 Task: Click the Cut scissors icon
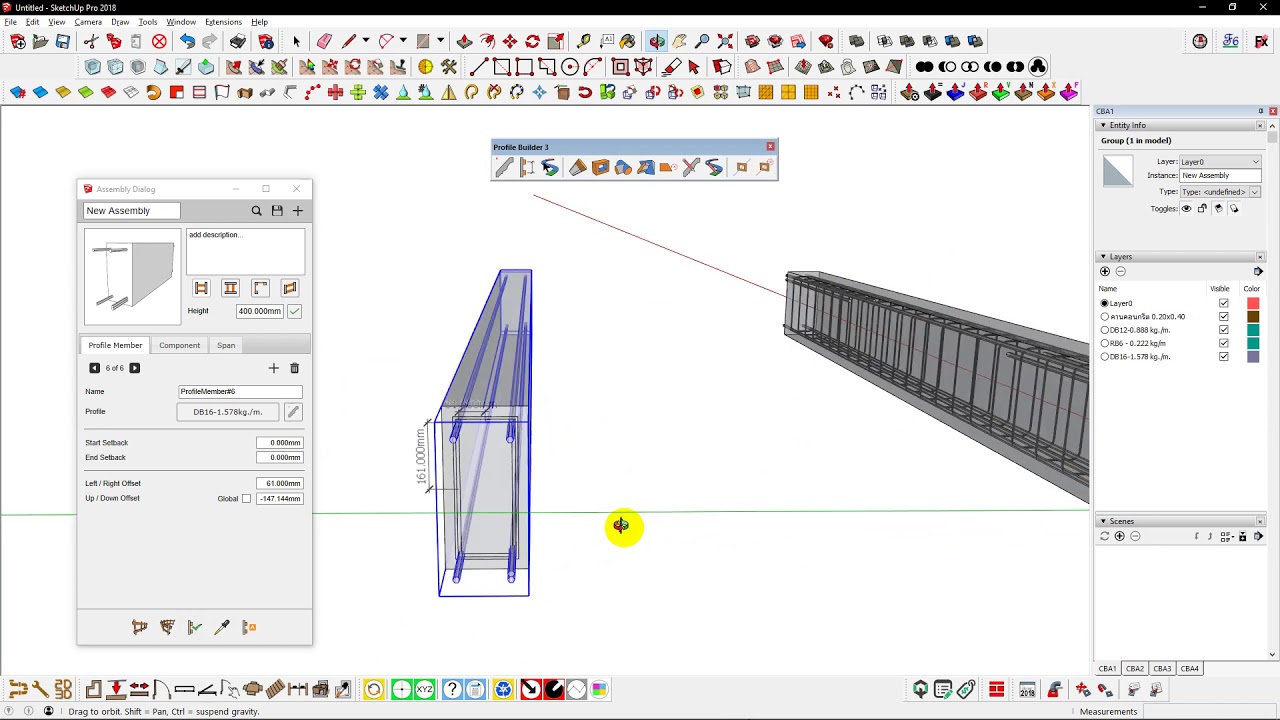click(91, 41)
